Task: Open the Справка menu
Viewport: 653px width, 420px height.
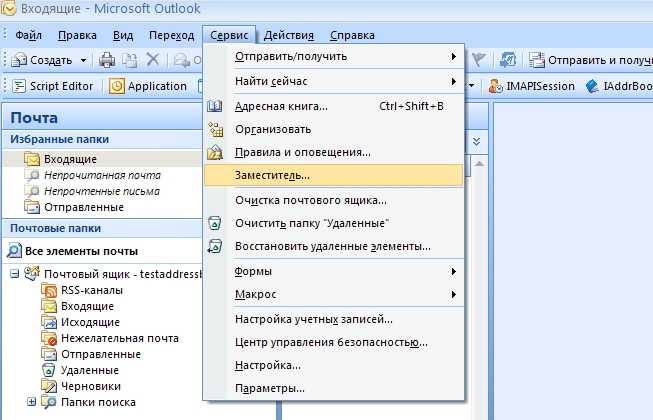Action: (352, 35)
